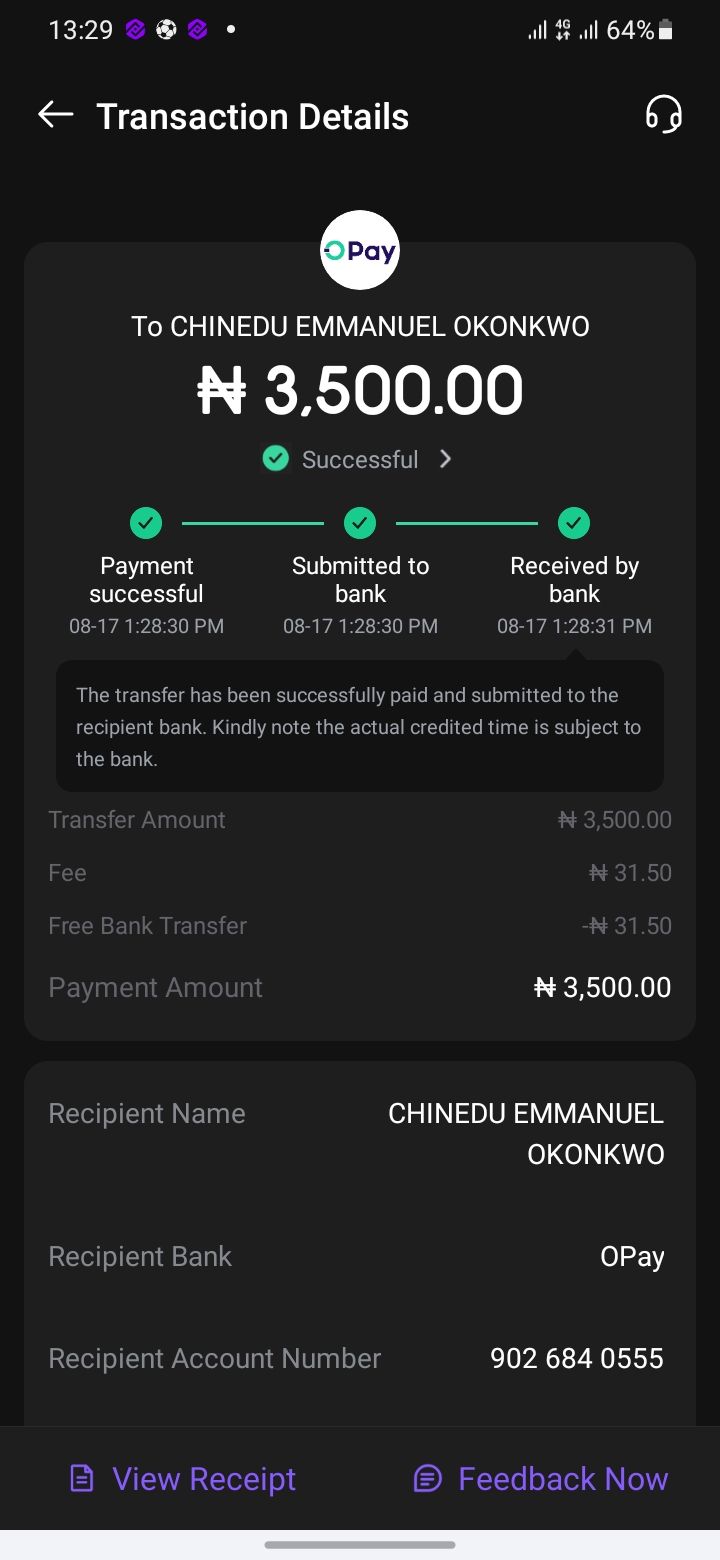Tap the Recipient Bank OPay value
Image resolution: width=720 pixels, height=1560 pixels.
pos(632,1257)
